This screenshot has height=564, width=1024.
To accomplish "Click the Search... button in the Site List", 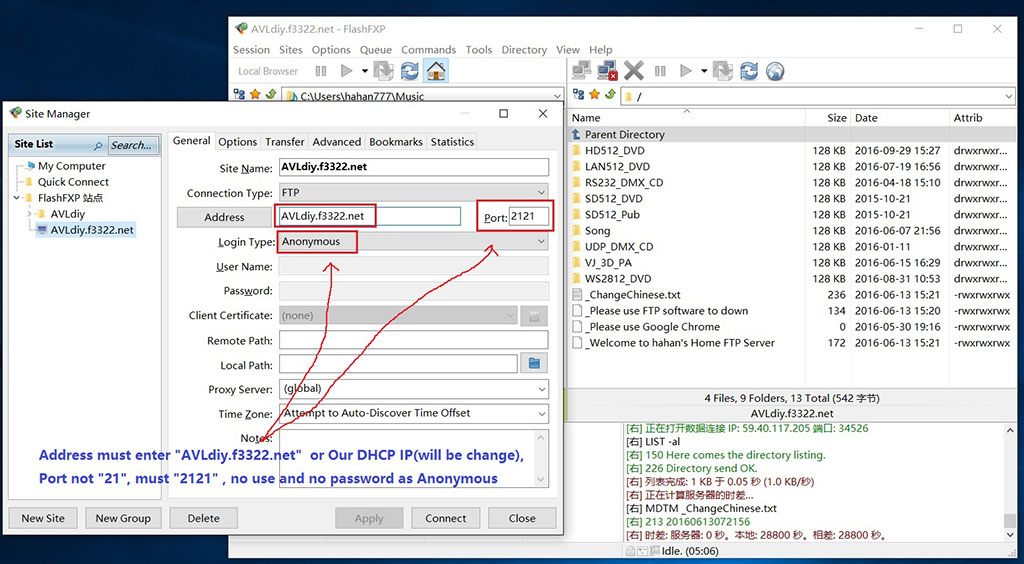I will (133, 145).
